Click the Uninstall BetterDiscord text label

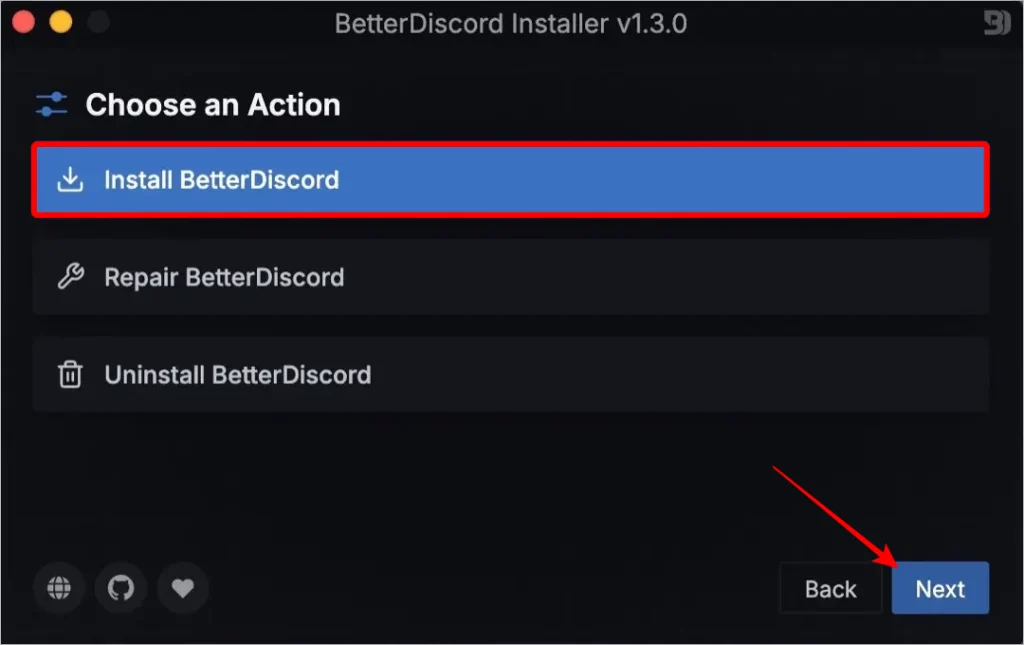click(238, 375)
